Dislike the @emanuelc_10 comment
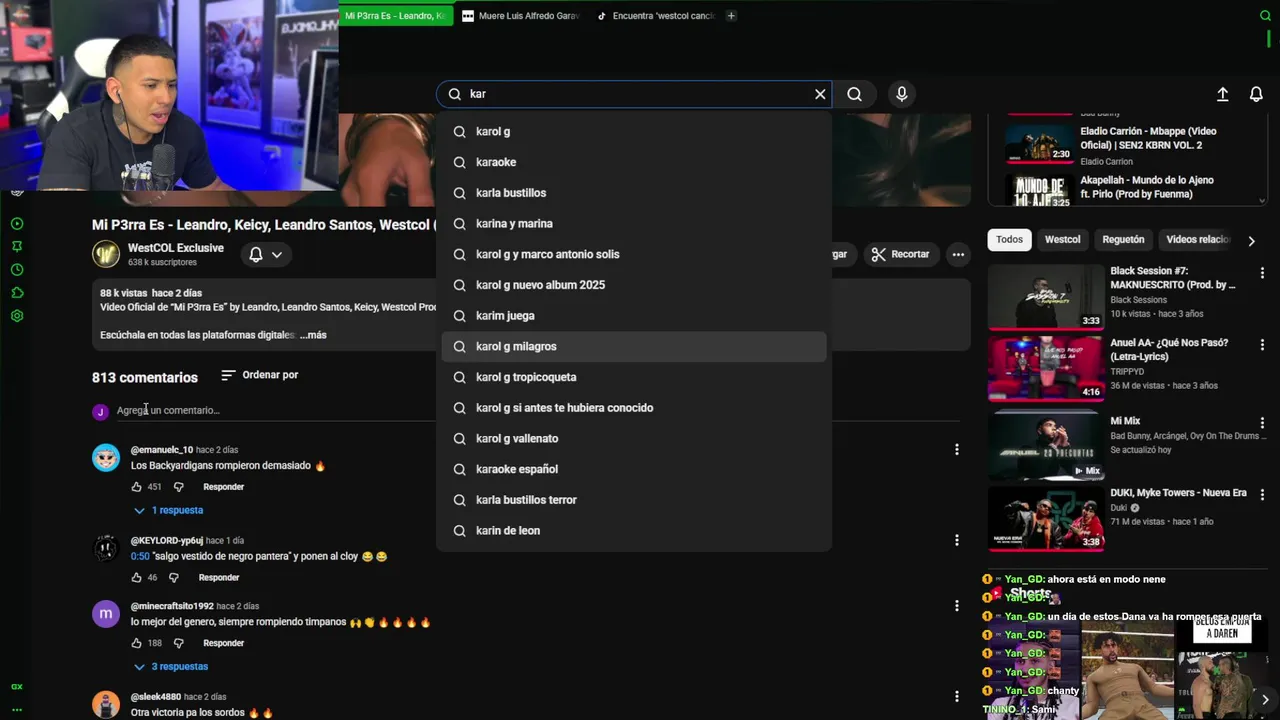 179,487
